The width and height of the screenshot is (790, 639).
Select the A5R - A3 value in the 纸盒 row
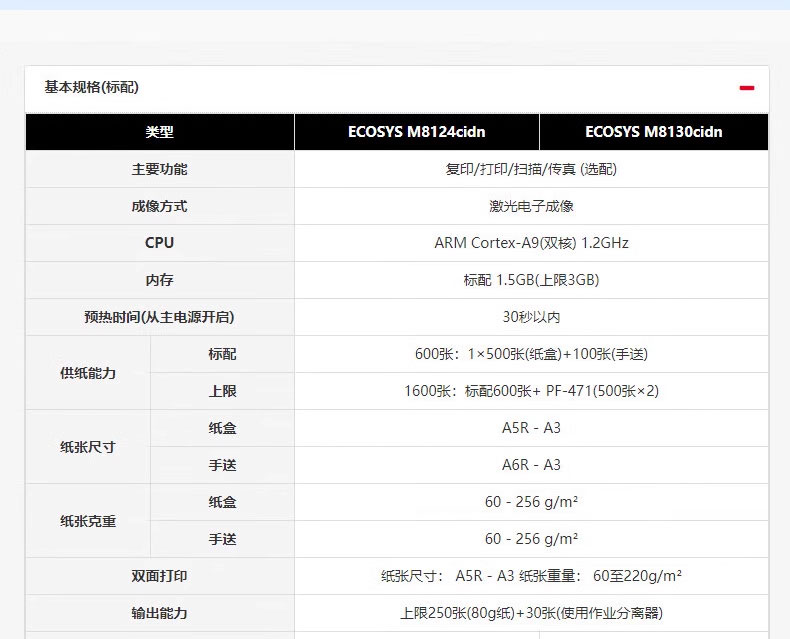(531, 428)
